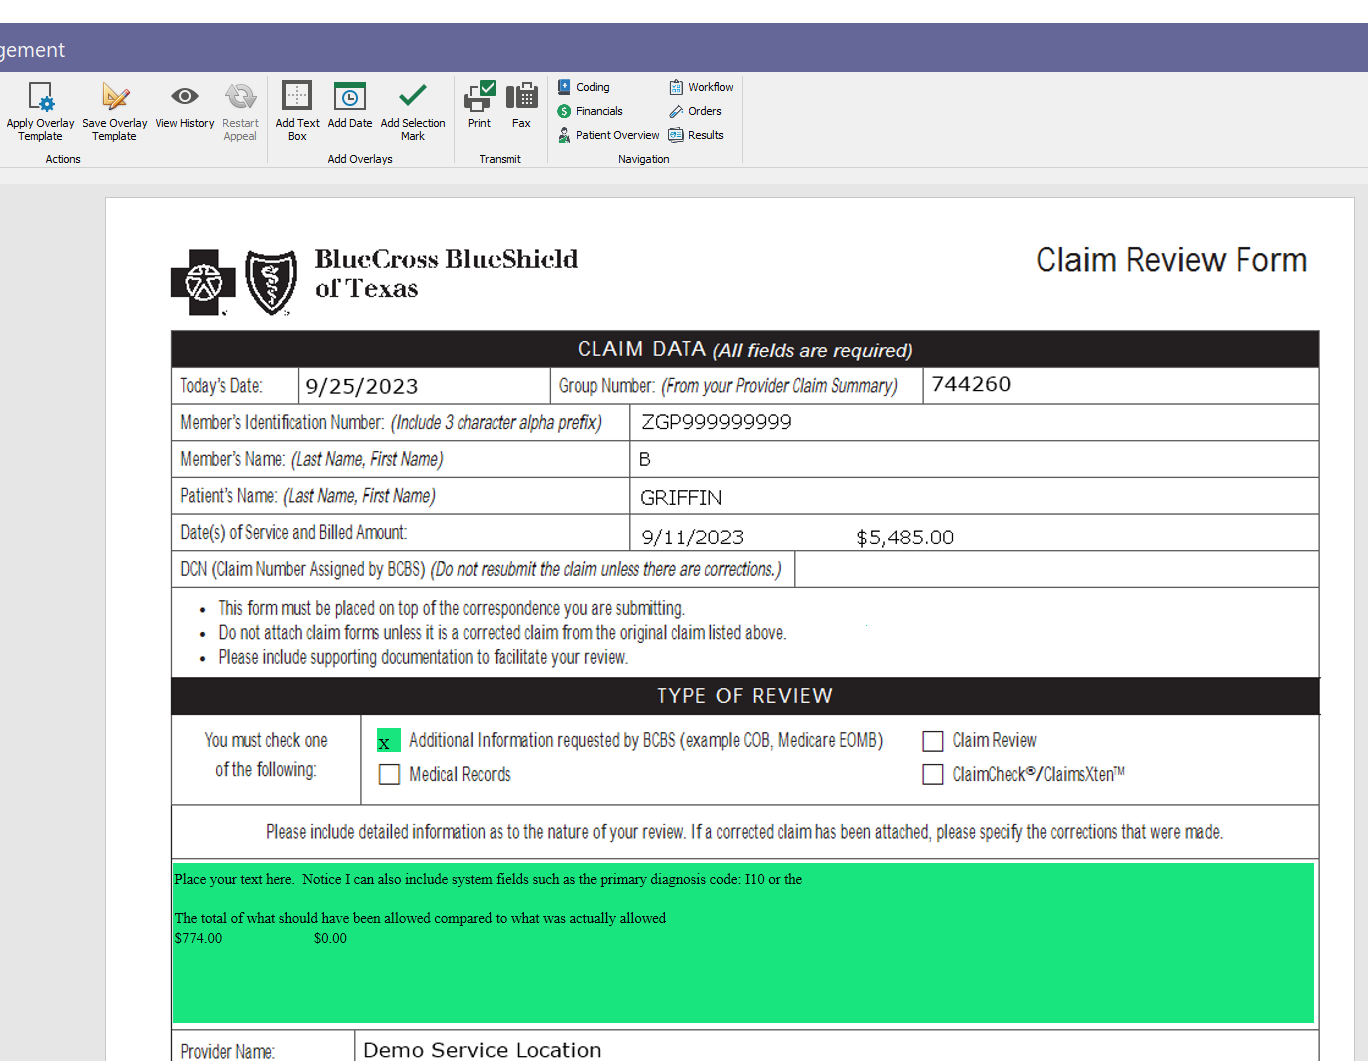
Task: Open Patient Overview label
Action: [x=617, y=135]
